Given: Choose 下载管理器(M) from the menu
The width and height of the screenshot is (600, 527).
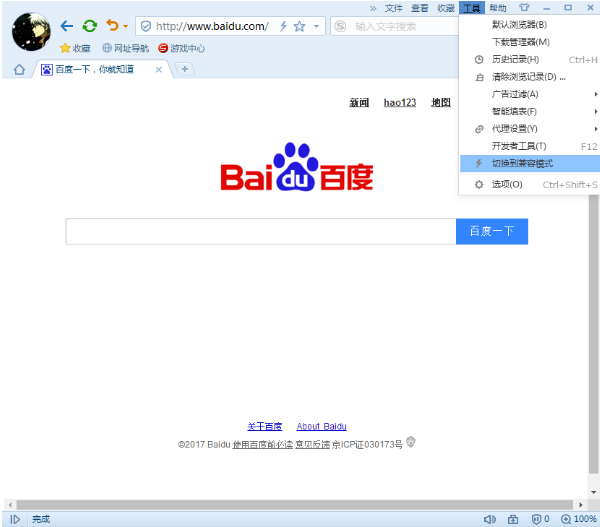Looking at the screenshot, I should point(529,42).
